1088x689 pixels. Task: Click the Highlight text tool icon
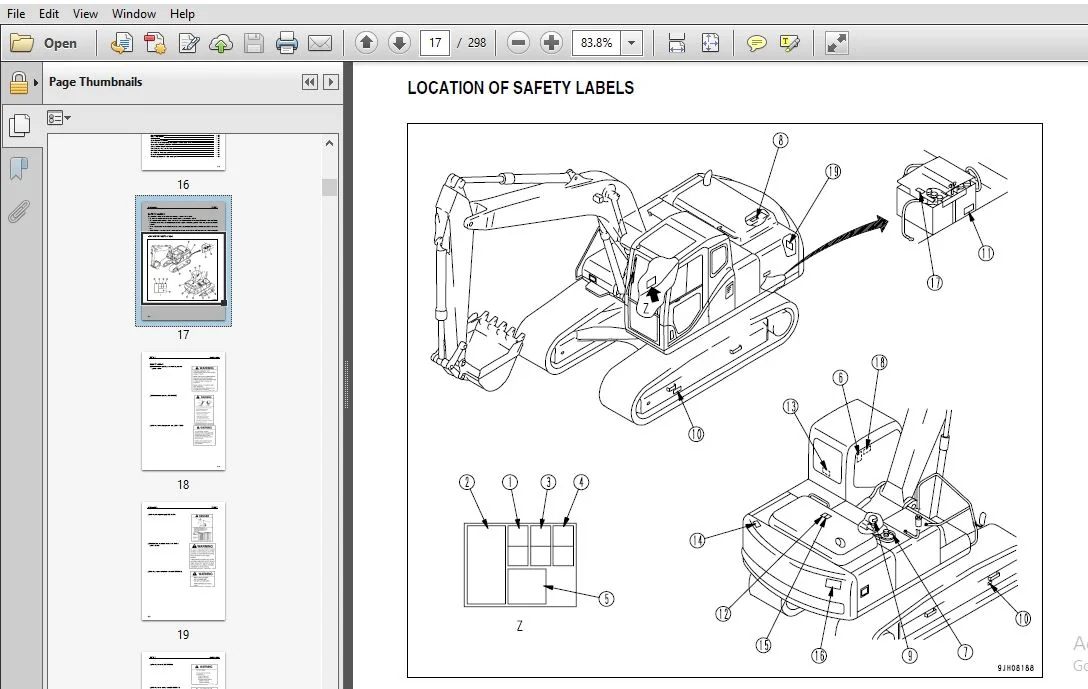click(790, 43)
